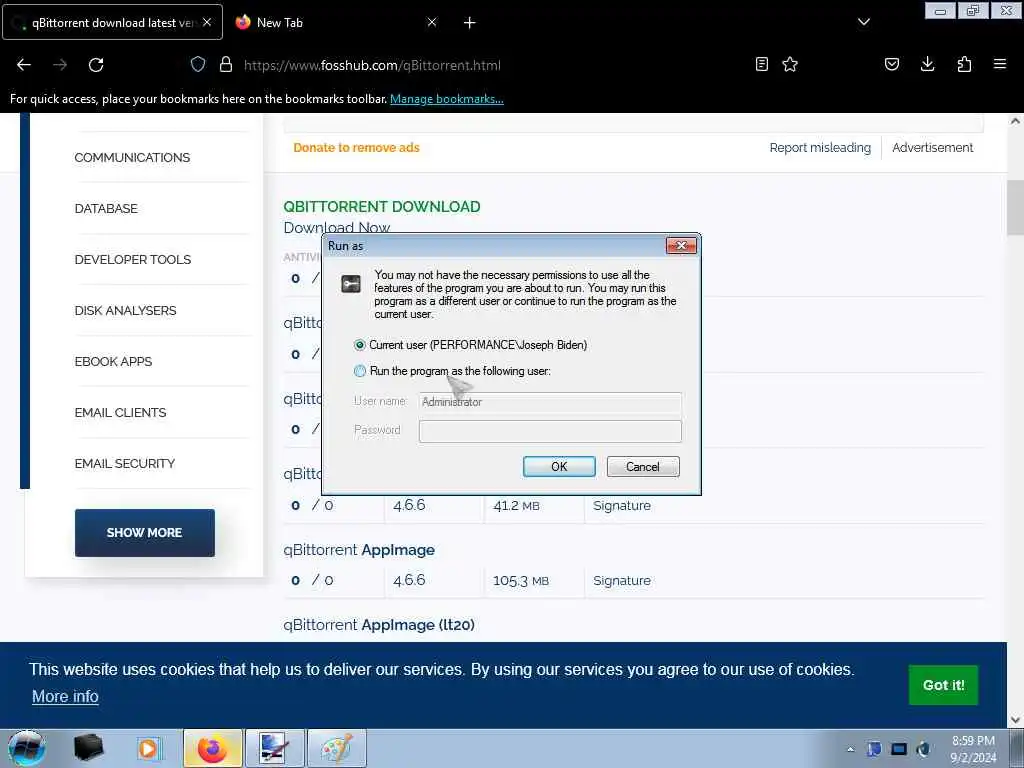Click the Report misleading link
This screenshot has height=768, width=1024.
tap(820, 148)
